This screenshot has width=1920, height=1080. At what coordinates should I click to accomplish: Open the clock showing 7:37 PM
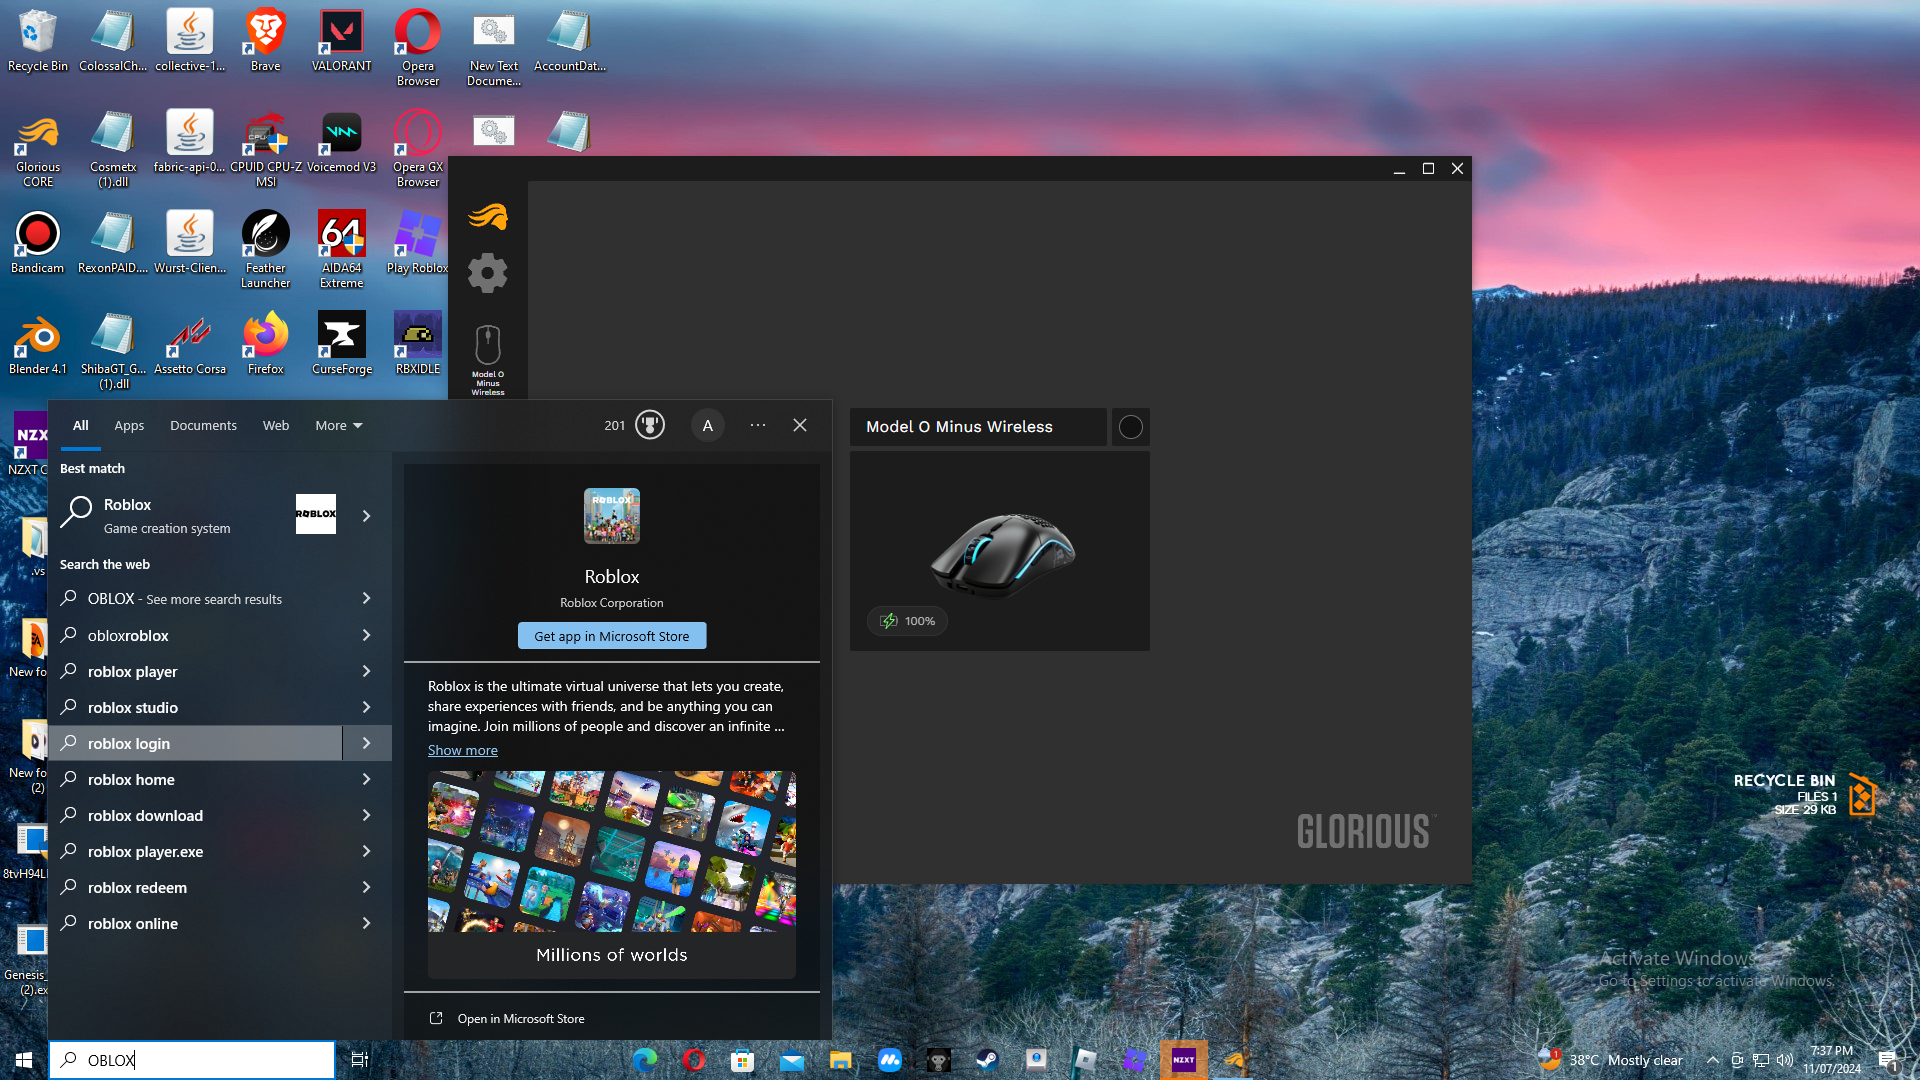(x=1832, y=1060)
